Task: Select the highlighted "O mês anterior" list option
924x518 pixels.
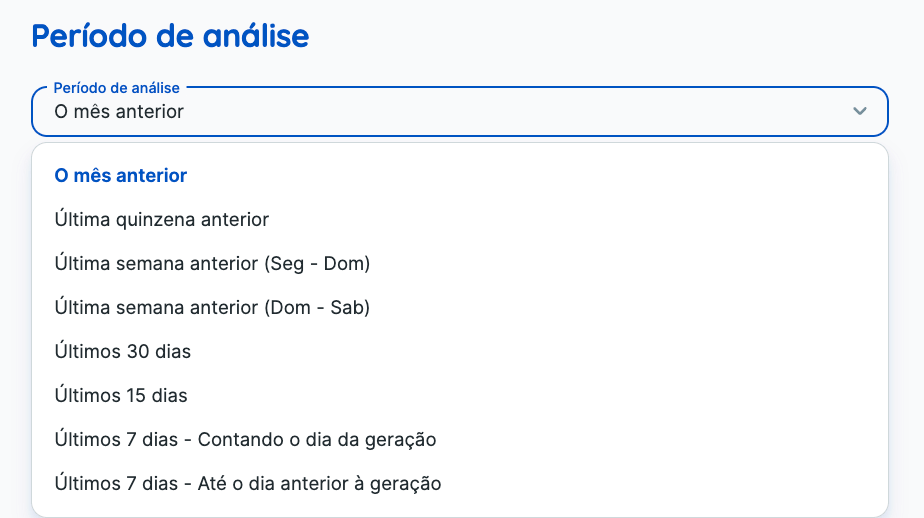Action: tap(121, 176)
